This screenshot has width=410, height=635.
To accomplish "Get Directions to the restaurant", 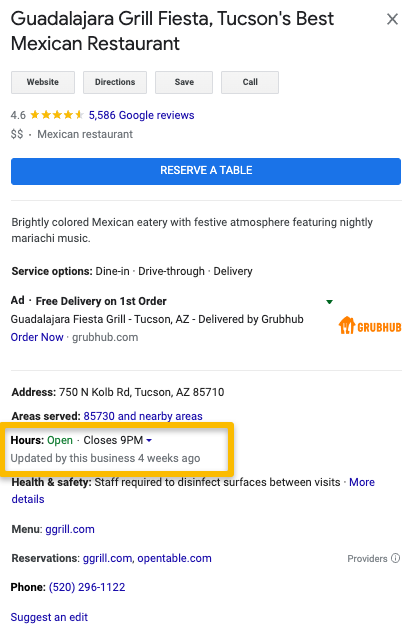I will click(x=115, y=82).
